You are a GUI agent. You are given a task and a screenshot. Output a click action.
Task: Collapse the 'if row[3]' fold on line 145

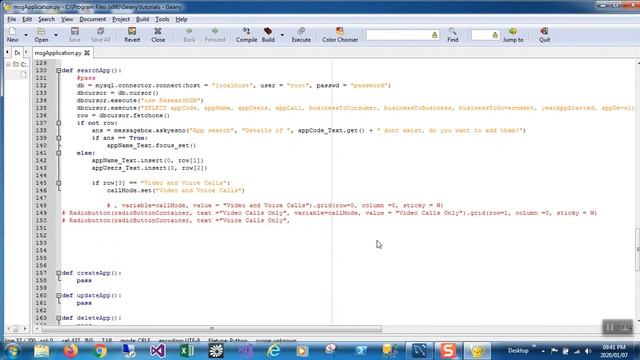pos(59,183)
